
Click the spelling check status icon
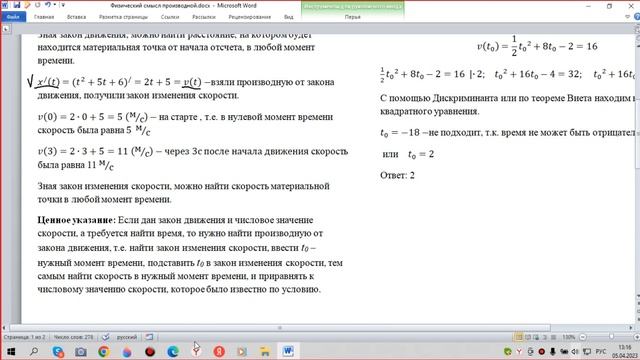click(x=106, y=337)
